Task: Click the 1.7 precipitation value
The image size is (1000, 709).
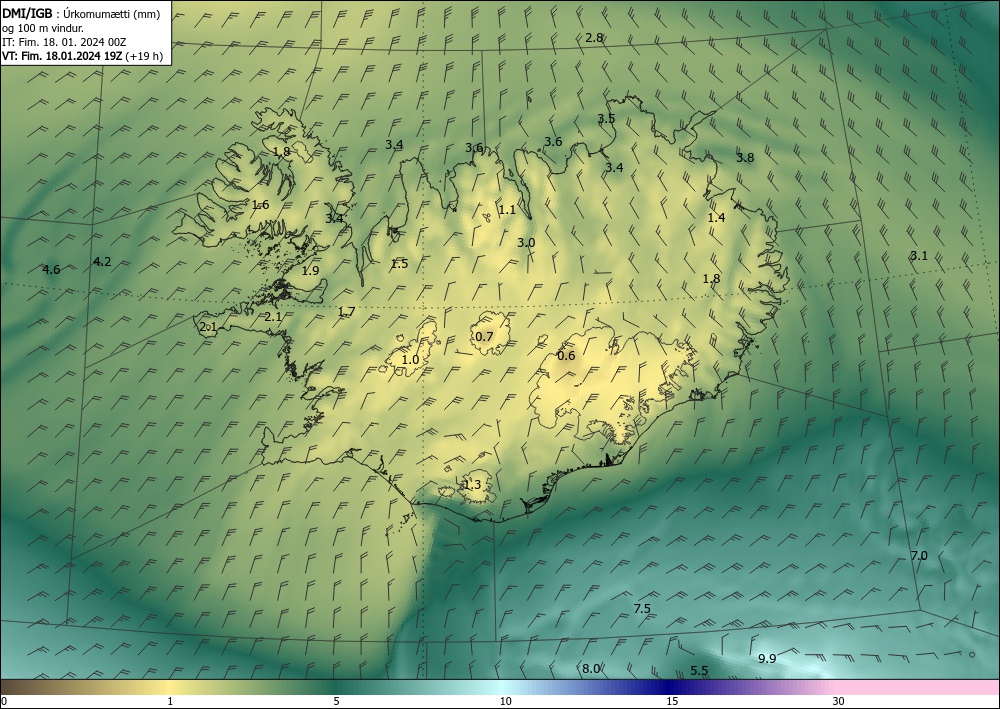Action: pos(346,312)
